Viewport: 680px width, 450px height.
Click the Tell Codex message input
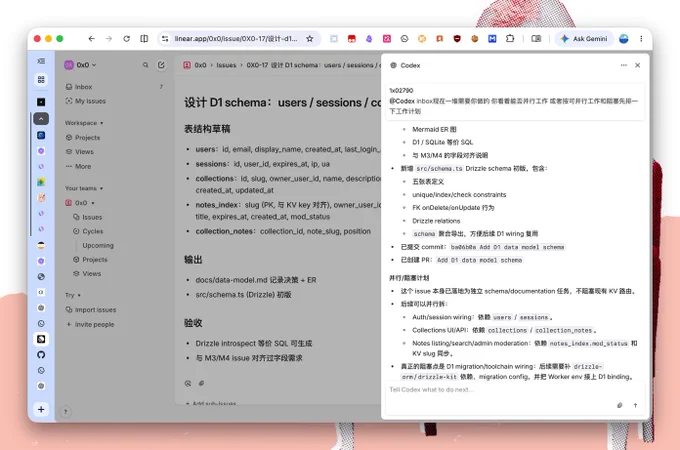514,390
